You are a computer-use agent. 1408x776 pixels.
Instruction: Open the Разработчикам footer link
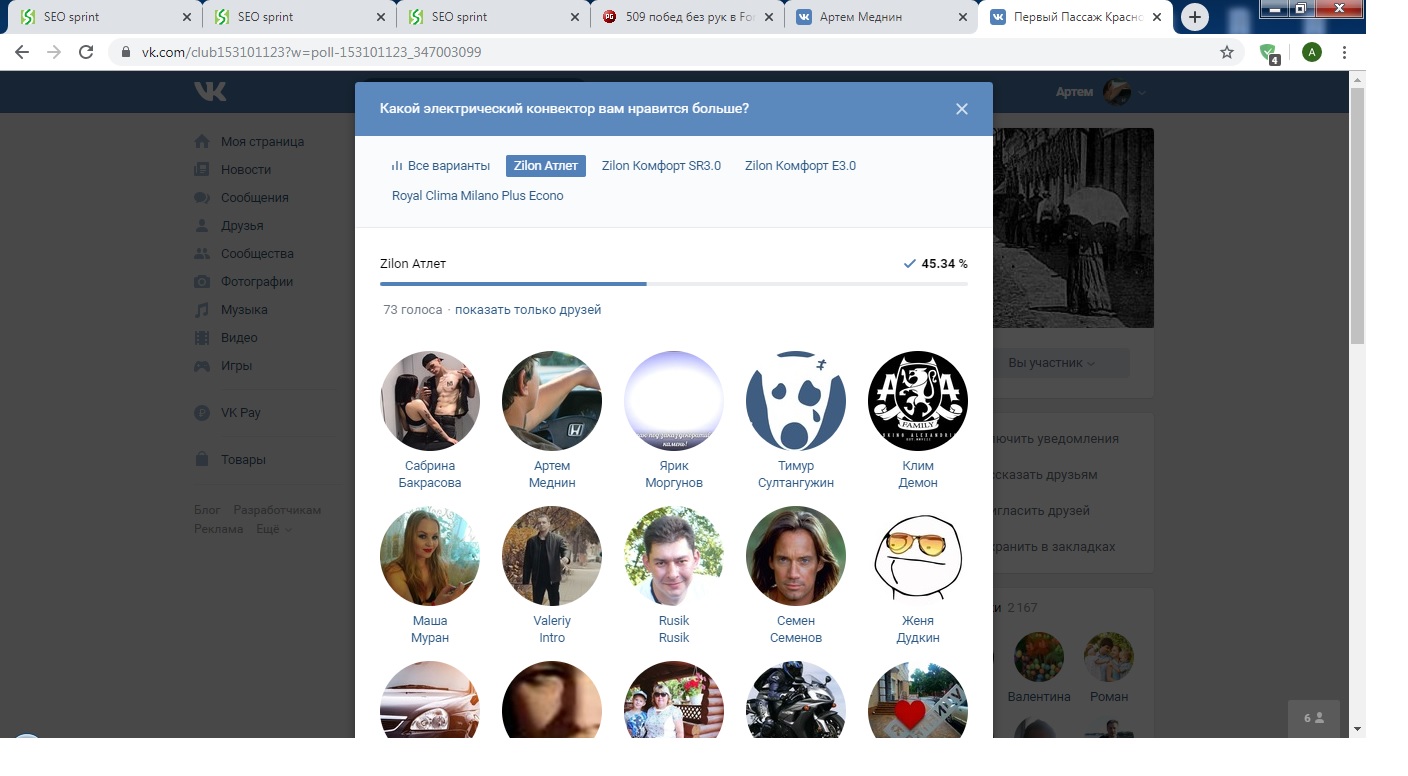point(277,510)
